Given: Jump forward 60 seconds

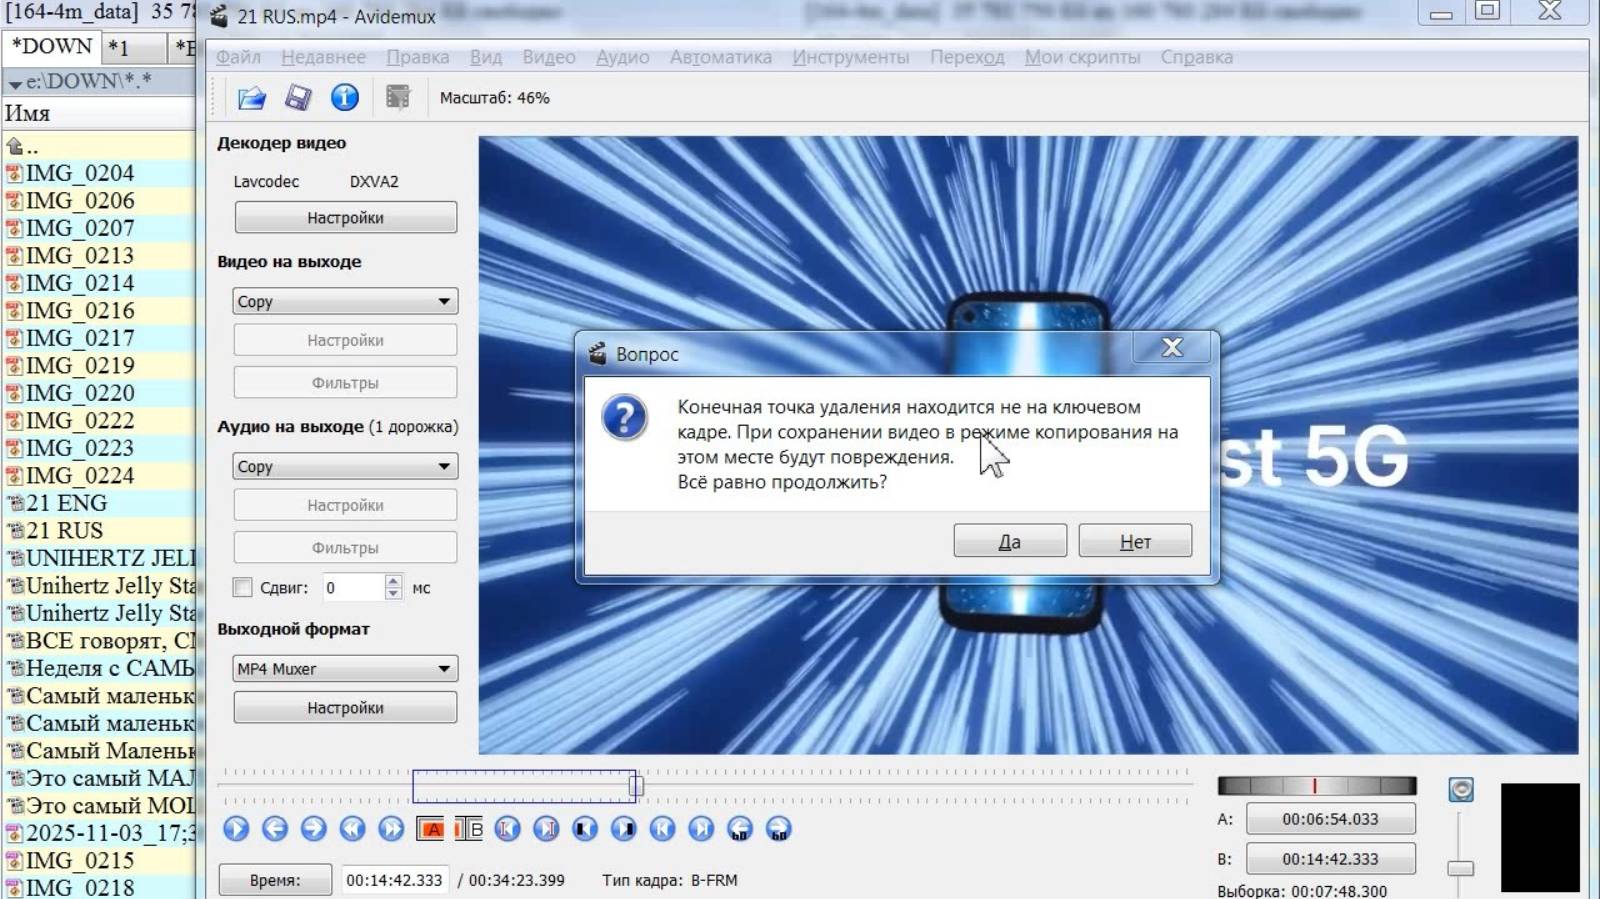Looking at the screenshot, I should pos(779,829).
